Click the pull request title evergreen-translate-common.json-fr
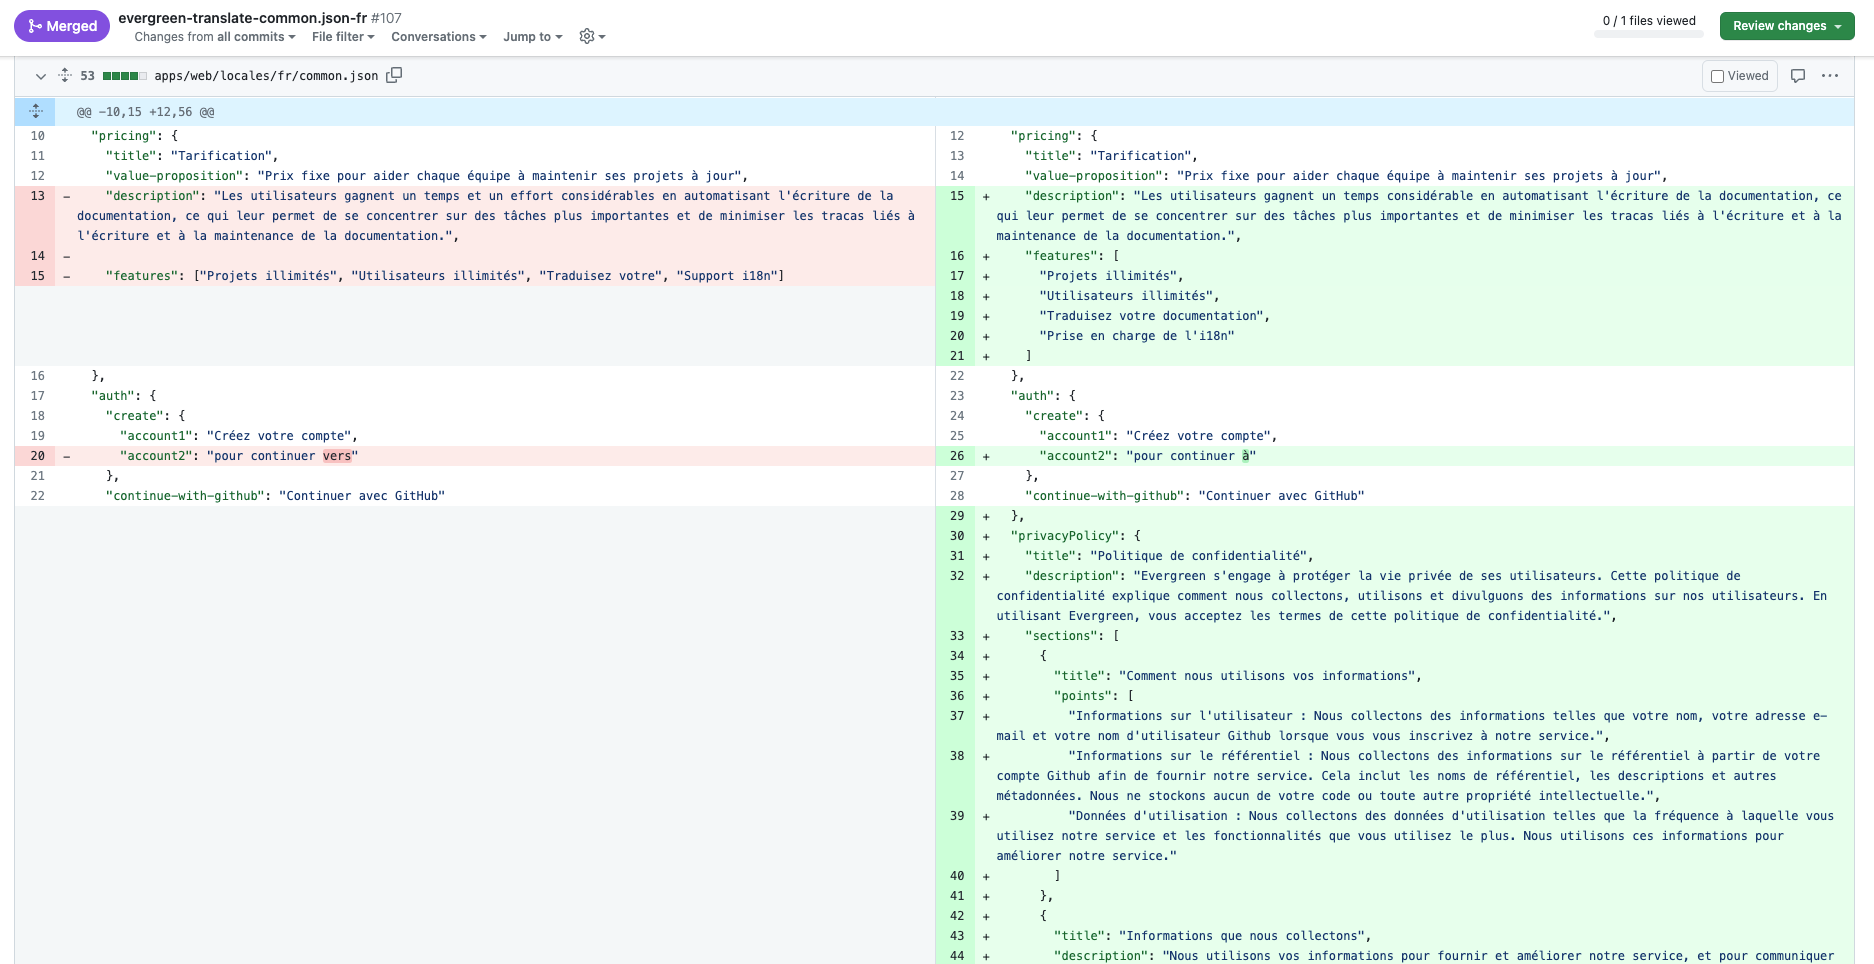1874x964 pixels. (242, 18)
